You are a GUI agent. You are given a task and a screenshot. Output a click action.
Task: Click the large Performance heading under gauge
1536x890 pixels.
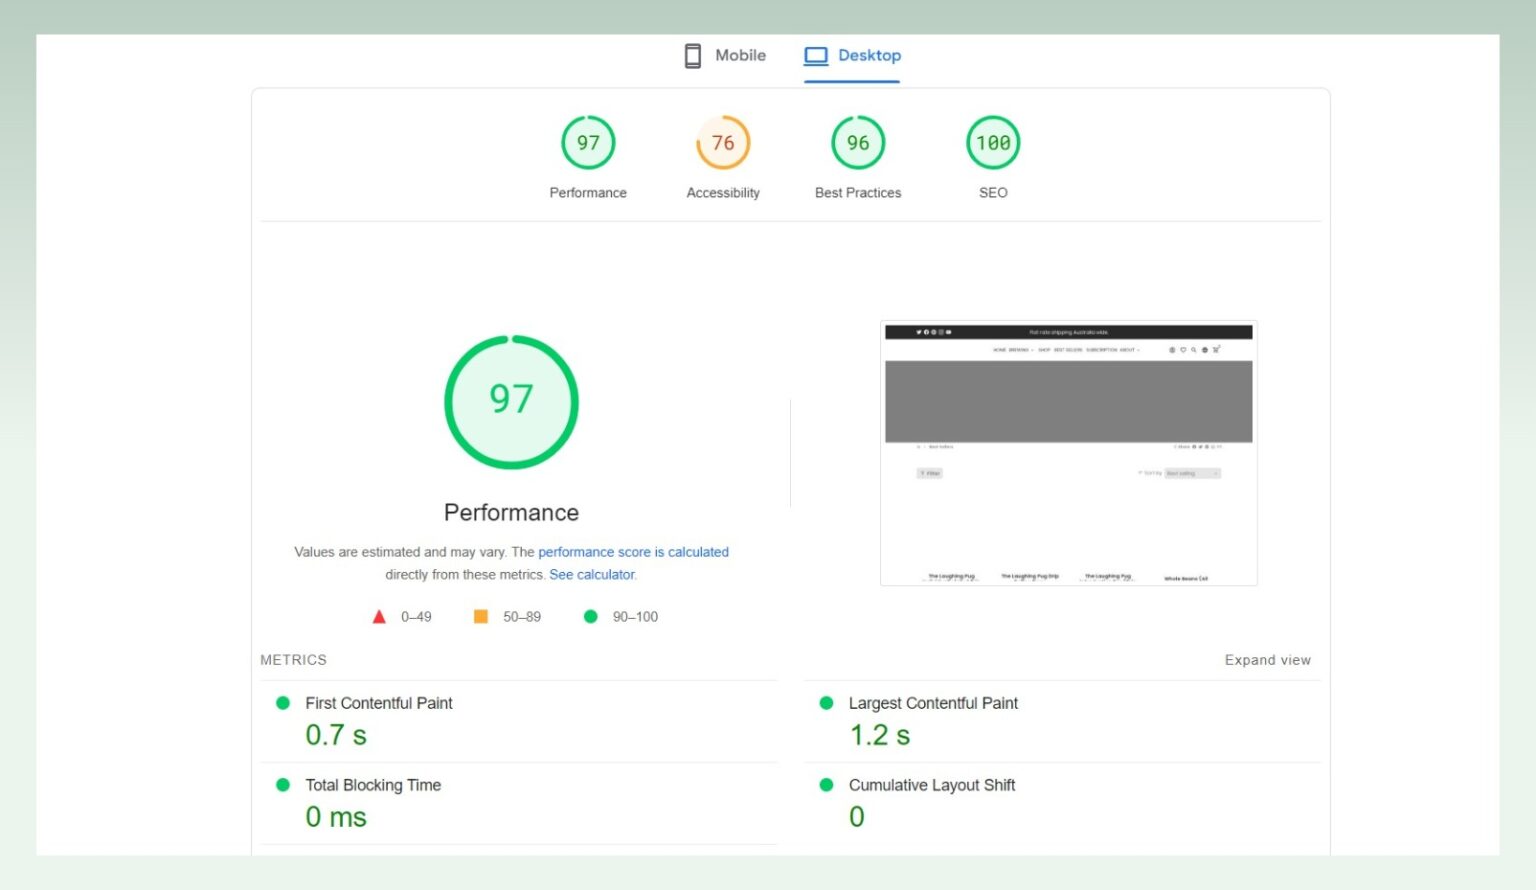point(511,513)
